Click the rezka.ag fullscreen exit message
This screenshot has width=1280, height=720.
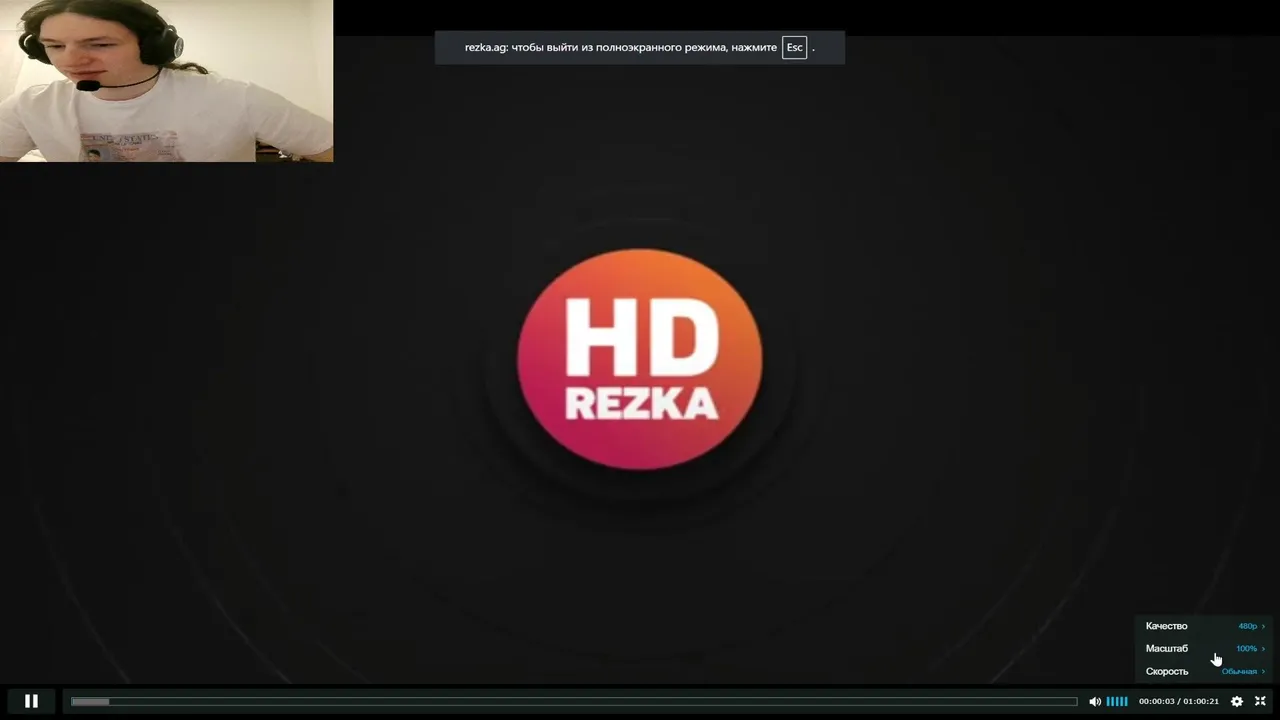[640, 48]
